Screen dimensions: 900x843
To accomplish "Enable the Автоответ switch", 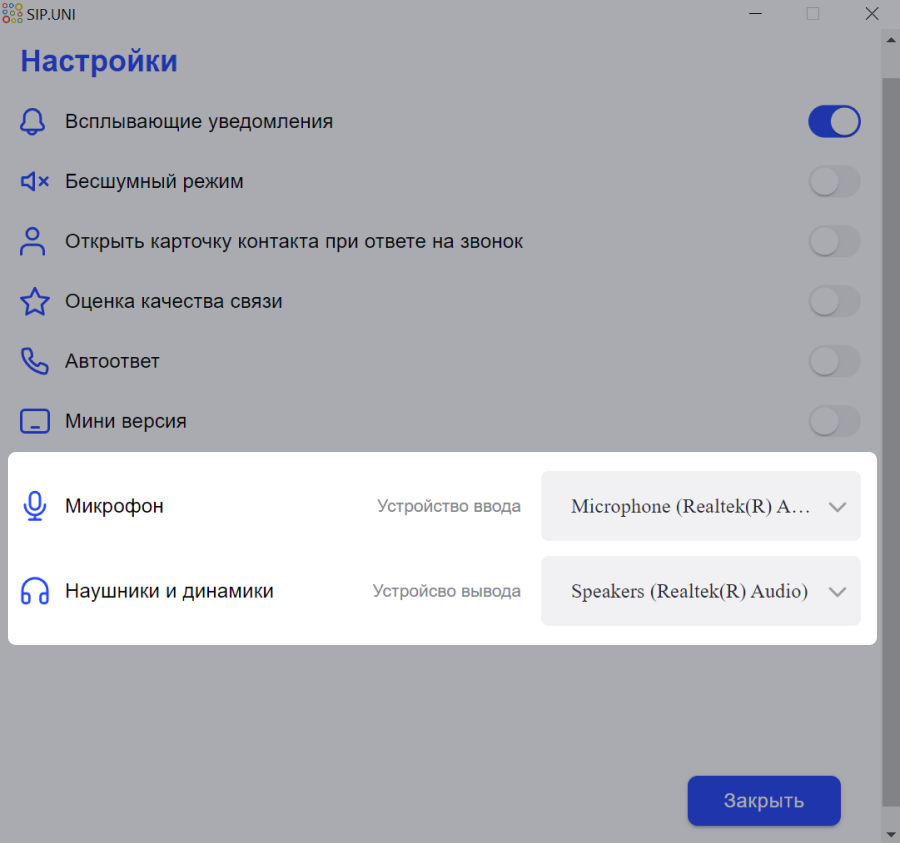I will (834, 361).
